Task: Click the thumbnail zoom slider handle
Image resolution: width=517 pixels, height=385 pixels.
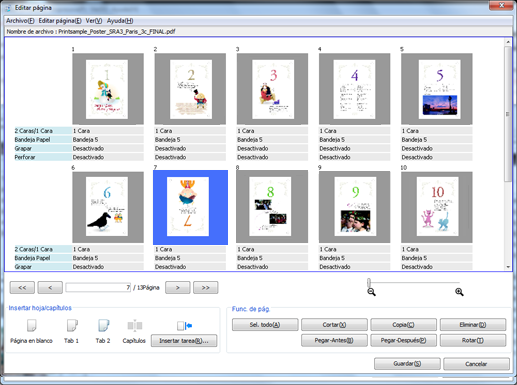Action: click(x=369, y=283)
